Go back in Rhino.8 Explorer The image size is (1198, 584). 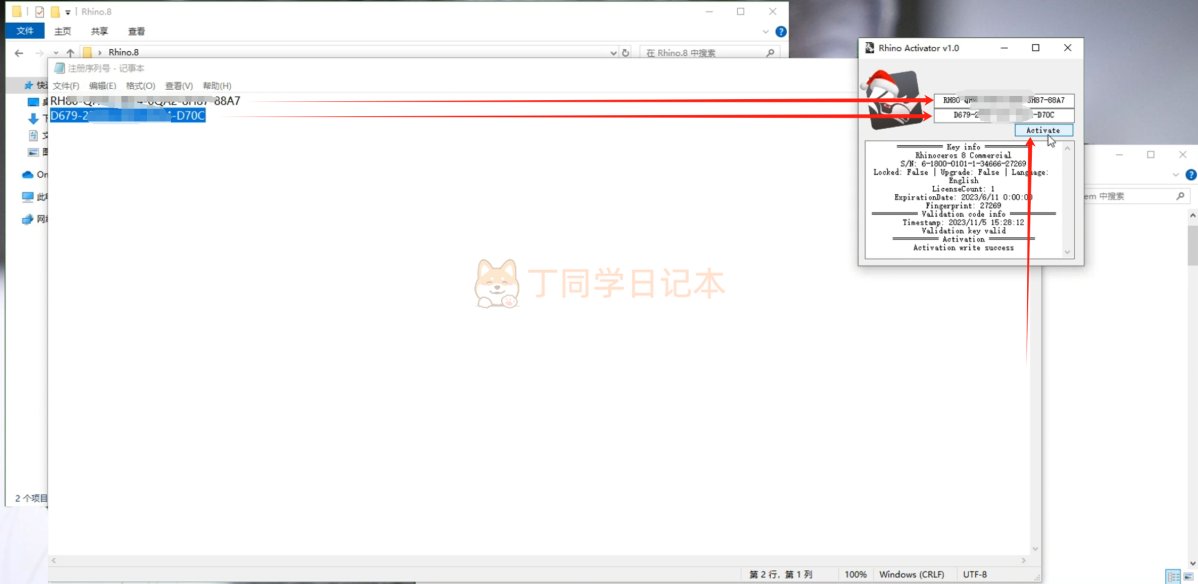click(19, 53)
